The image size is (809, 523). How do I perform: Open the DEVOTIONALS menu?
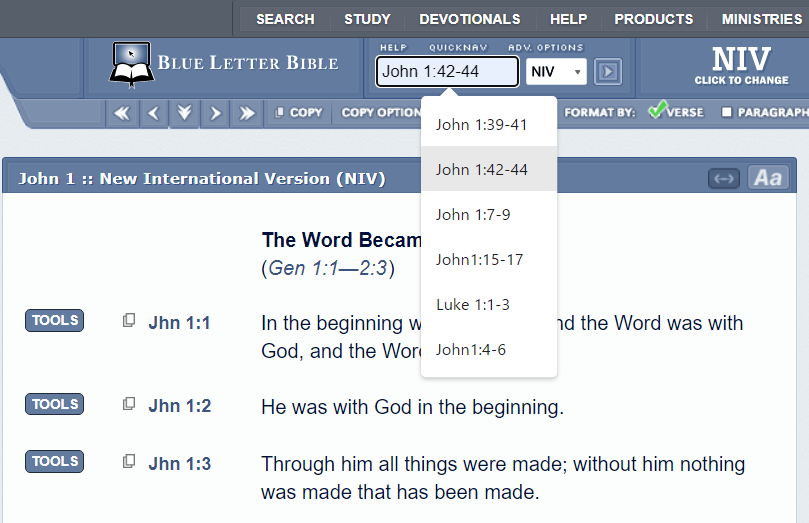click(x=470, y=19)
